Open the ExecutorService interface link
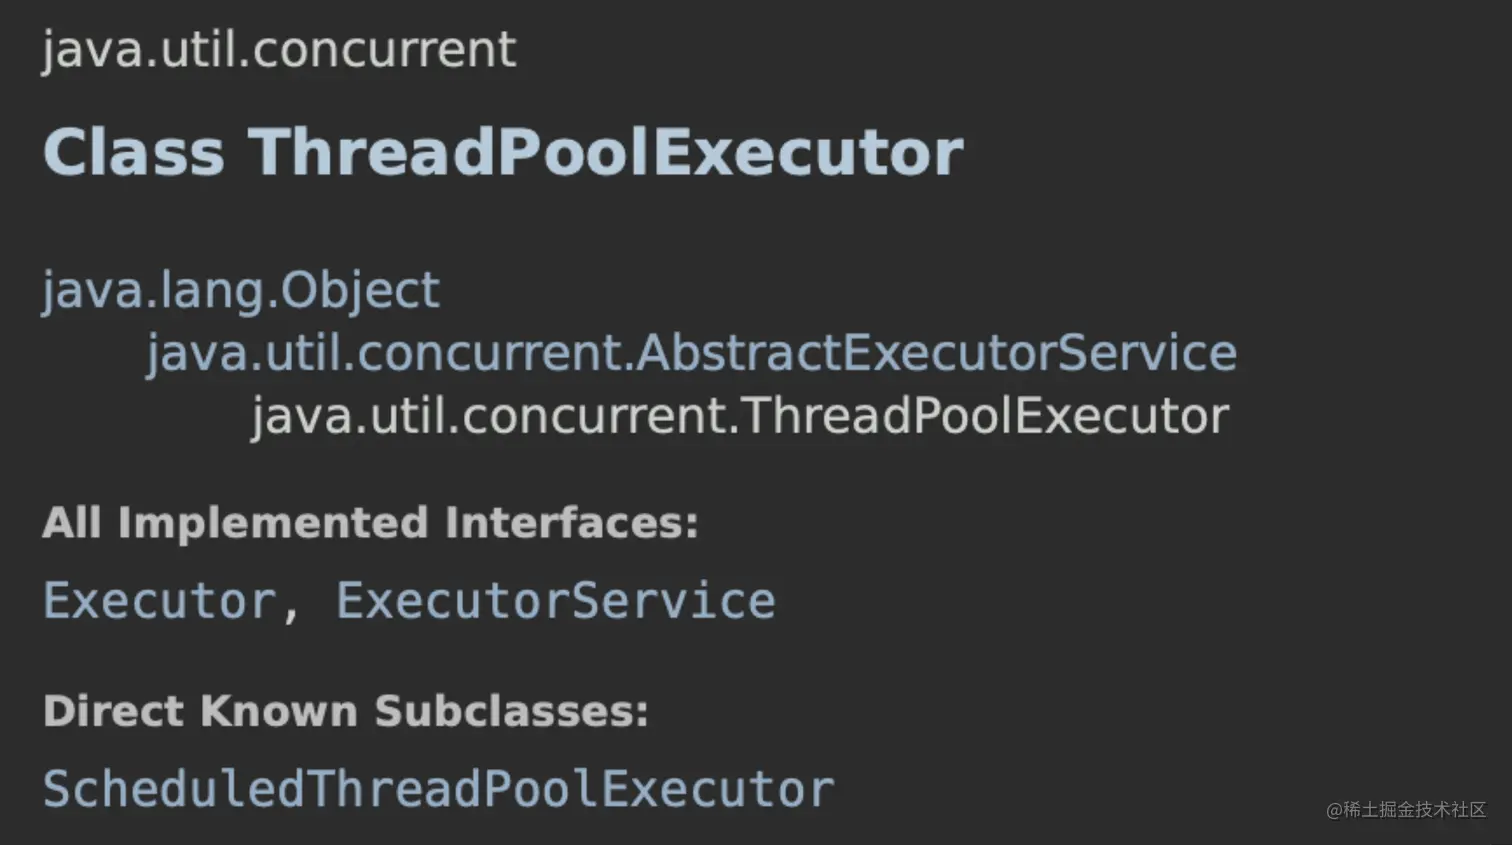 tap(555, 601)
